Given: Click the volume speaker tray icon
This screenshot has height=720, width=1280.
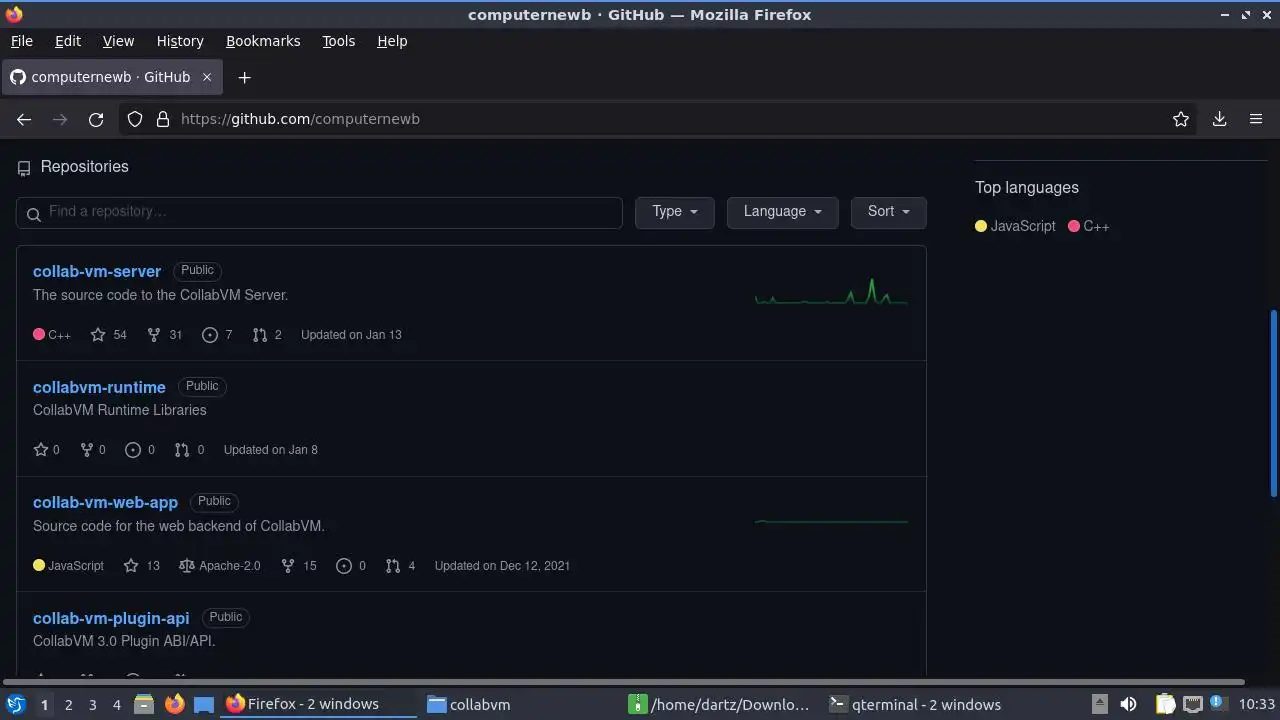Looking at the screenshot, I should point(1128,704).
